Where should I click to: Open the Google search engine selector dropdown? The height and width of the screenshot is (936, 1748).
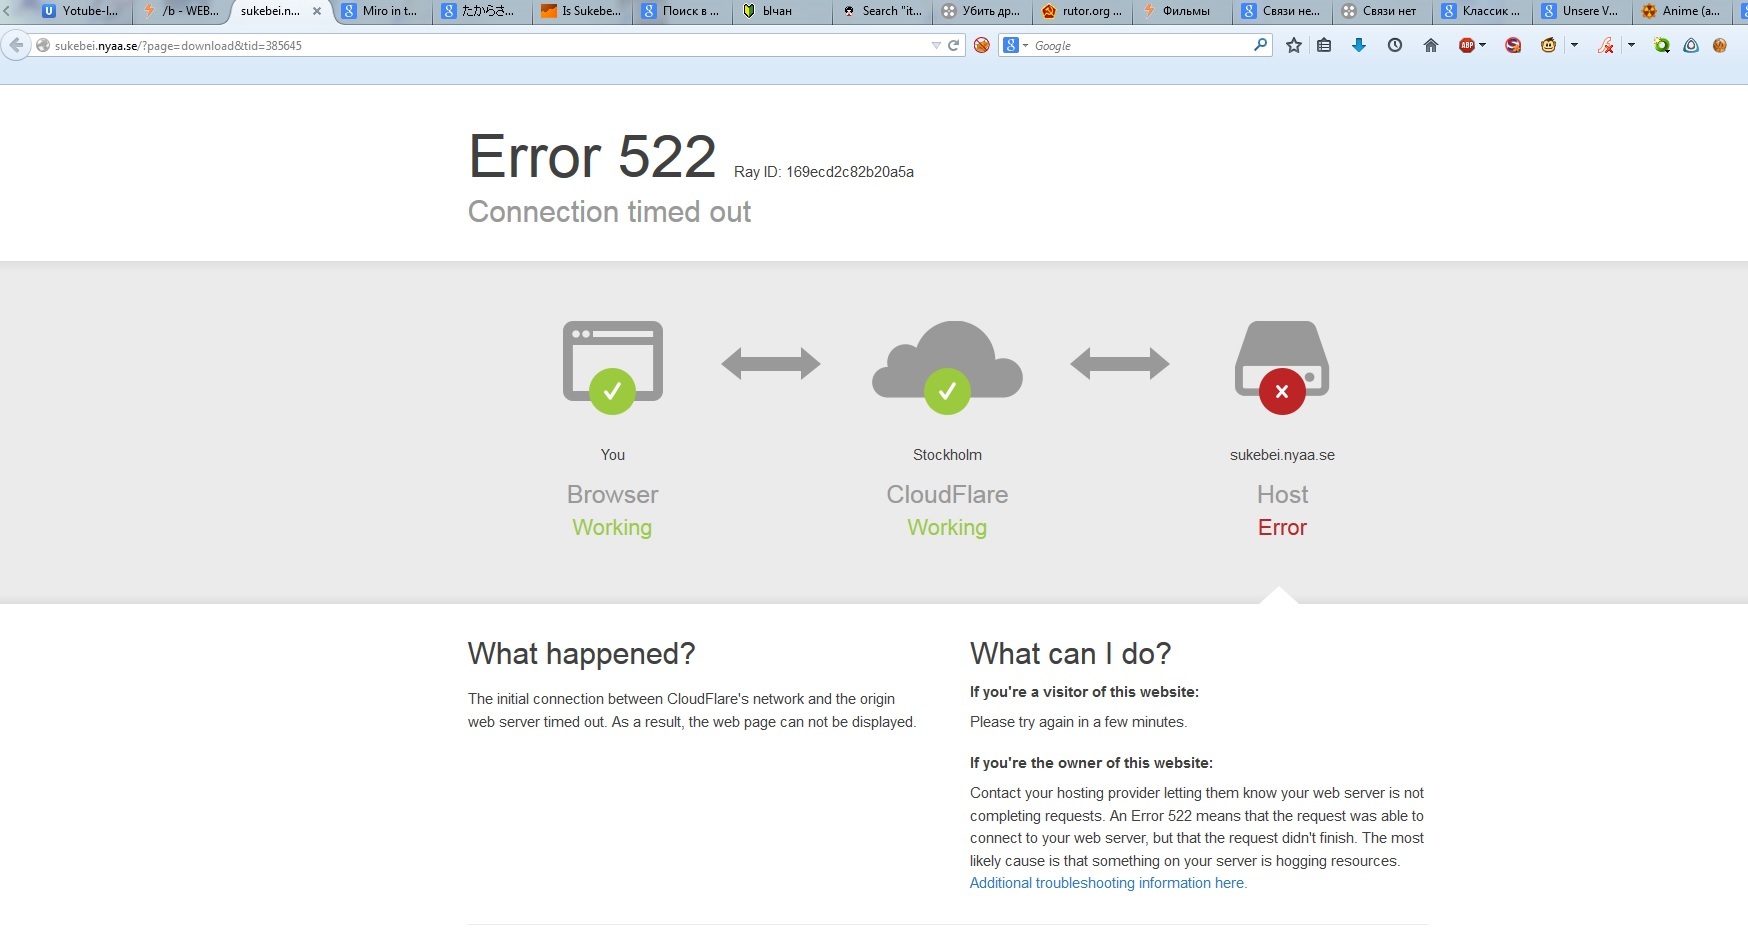(x=1016, y=45)
